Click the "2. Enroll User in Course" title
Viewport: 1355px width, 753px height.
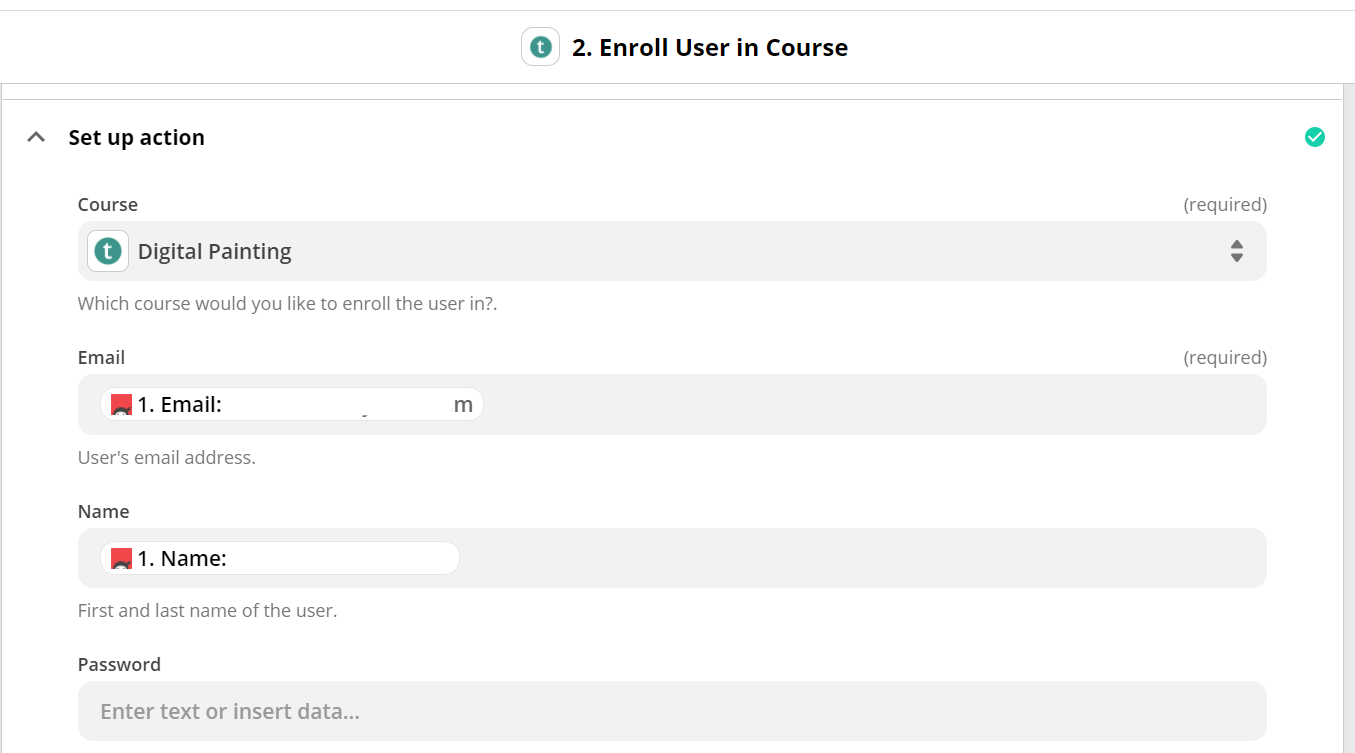click(709, 48)
